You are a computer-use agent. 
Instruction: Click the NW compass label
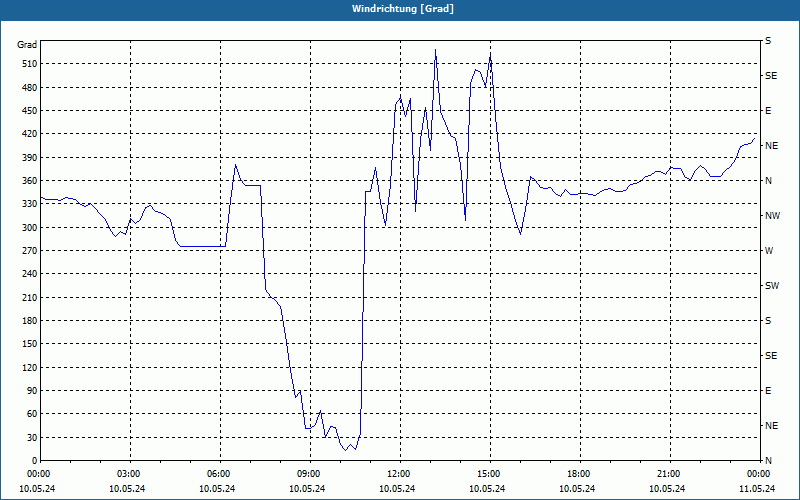pyautogui.click(x=772, y=216)
